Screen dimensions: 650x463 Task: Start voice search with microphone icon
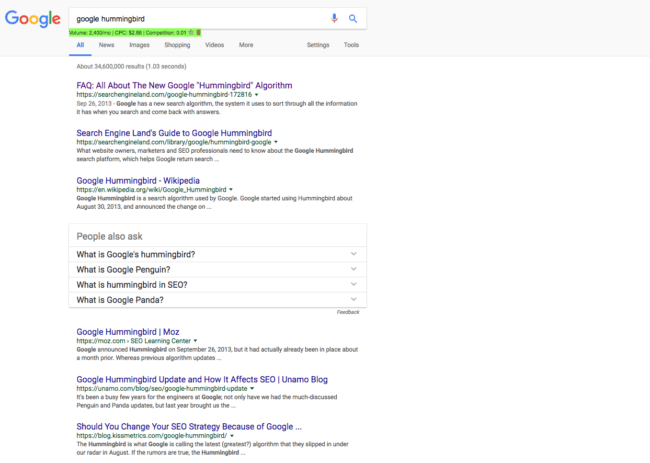pyautogui.click(x=334, y=18)
